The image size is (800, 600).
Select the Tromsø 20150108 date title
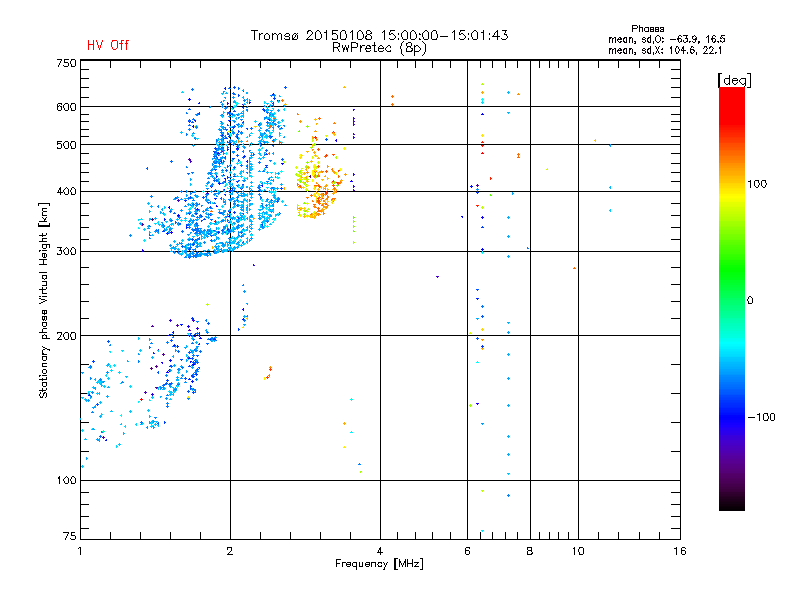click(379, 35)
